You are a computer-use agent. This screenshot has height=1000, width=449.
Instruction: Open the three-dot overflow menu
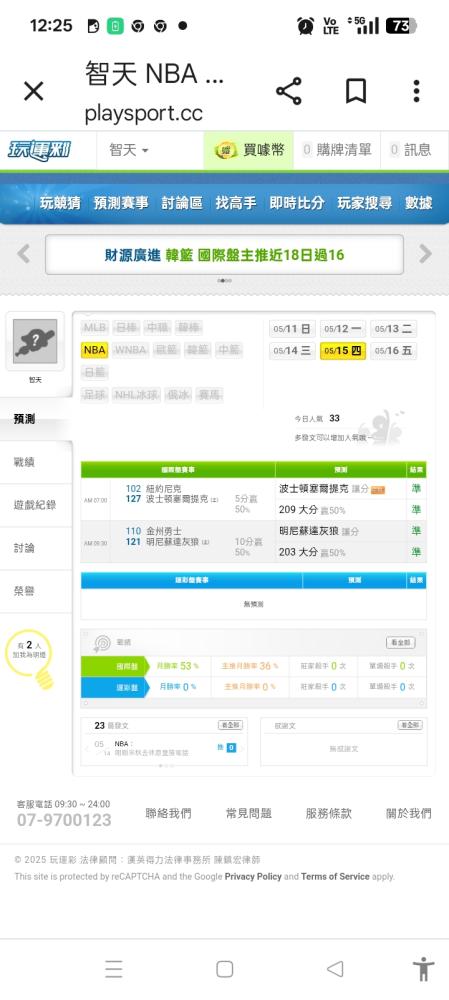point(416,91)
